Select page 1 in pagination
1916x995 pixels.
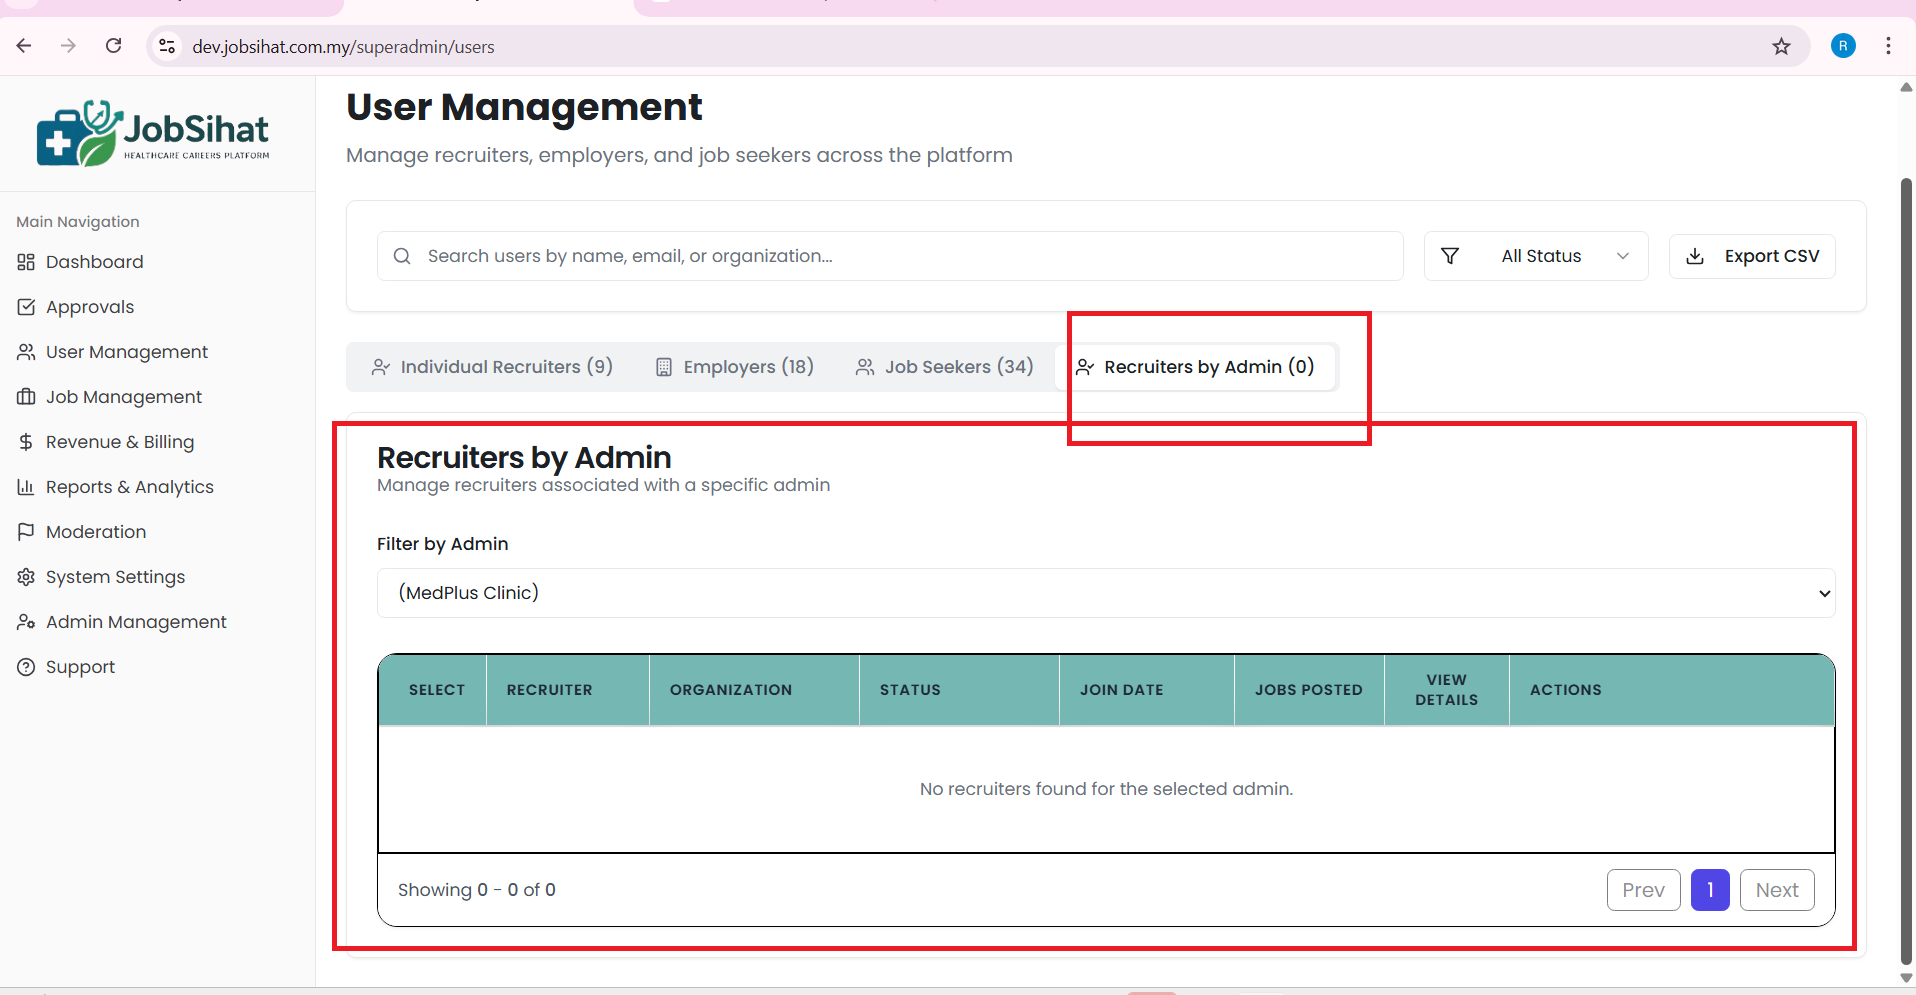1710,890
